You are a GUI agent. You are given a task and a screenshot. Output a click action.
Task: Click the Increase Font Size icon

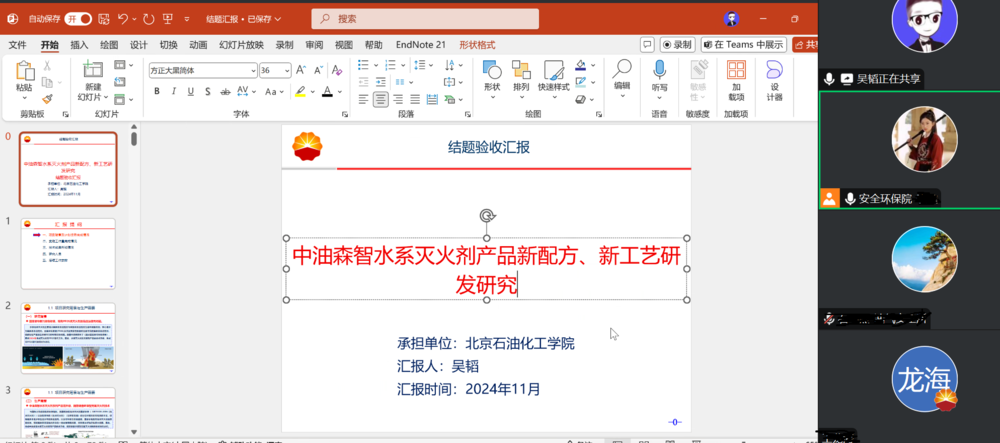tap(300, 70)
